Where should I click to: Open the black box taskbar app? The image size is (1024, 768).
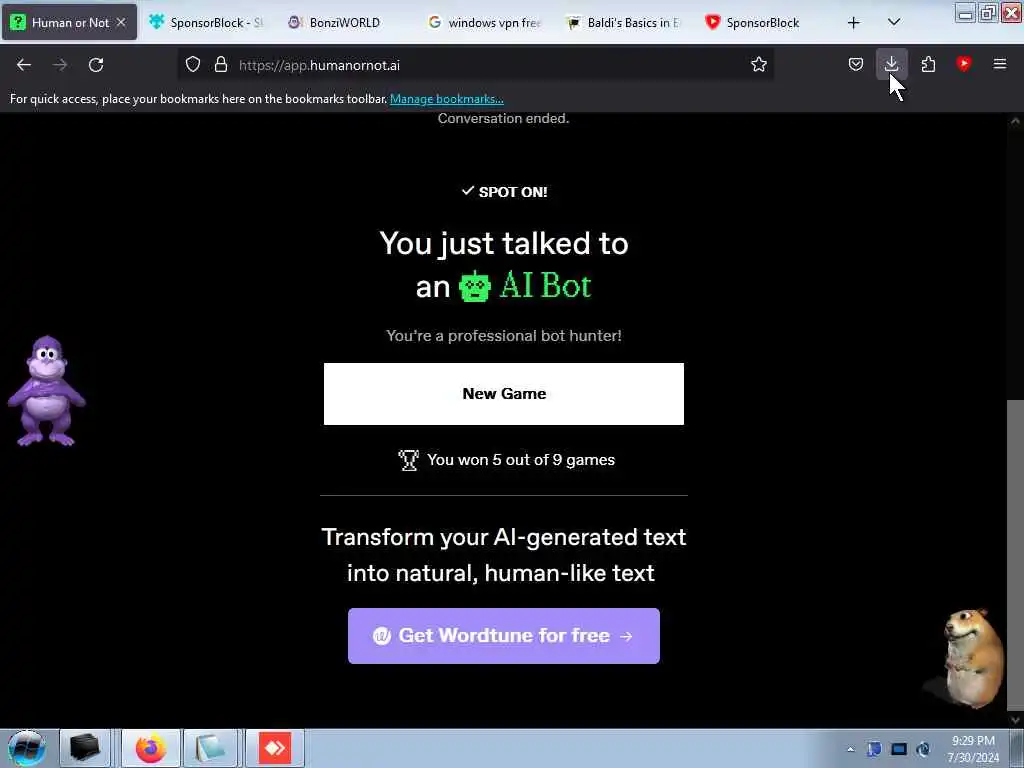click(x=84, y=748)
